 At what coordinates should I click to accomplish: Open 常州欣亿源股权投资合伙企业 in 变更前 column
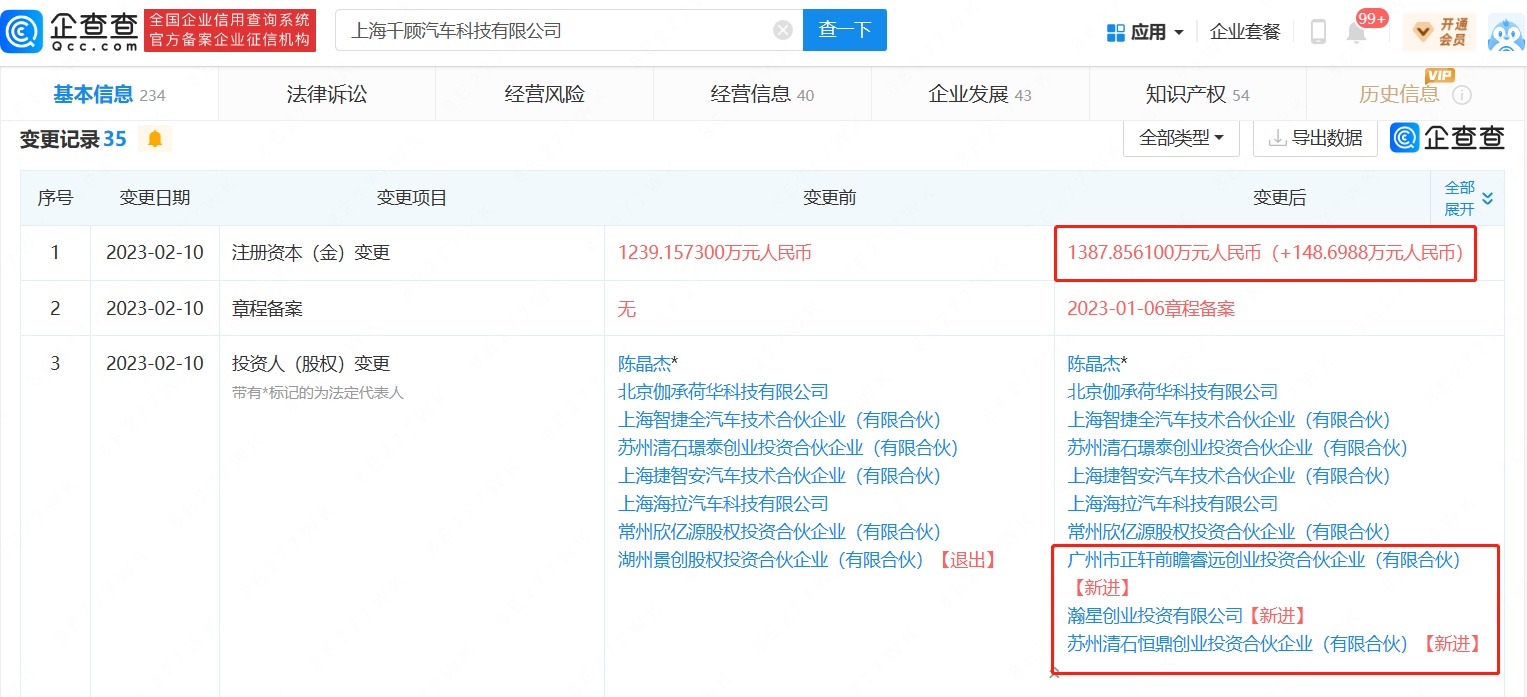(x=780, y=532)
